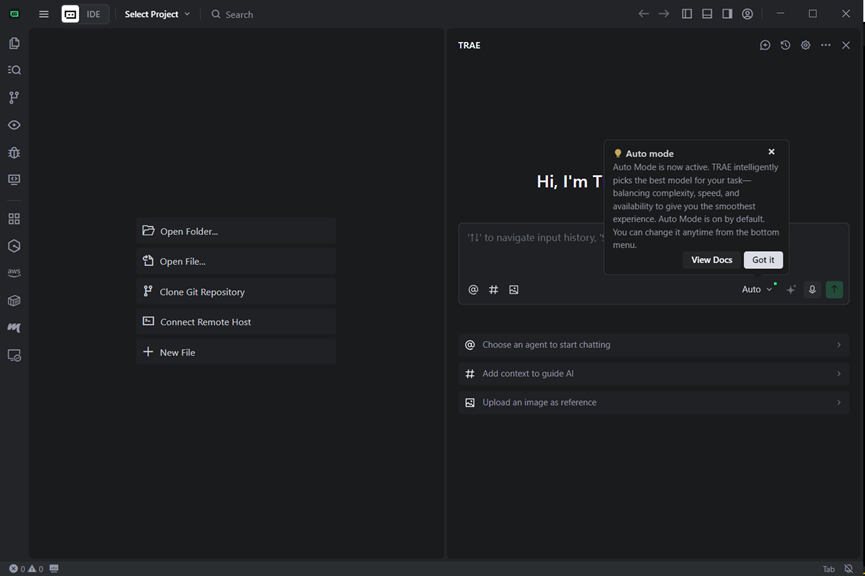Expand Choose an agent to start chatting
Image resolution: width=865 pixels, height=576 pixels.
click(x=654, y=345)
